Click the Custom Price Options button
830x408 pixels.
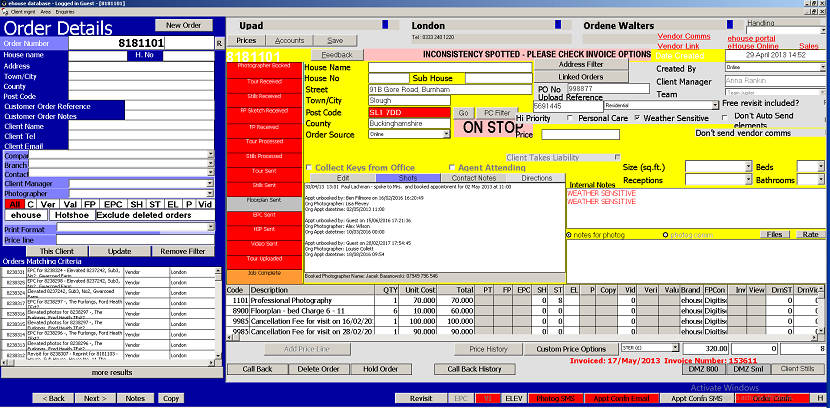pos(571,349)
